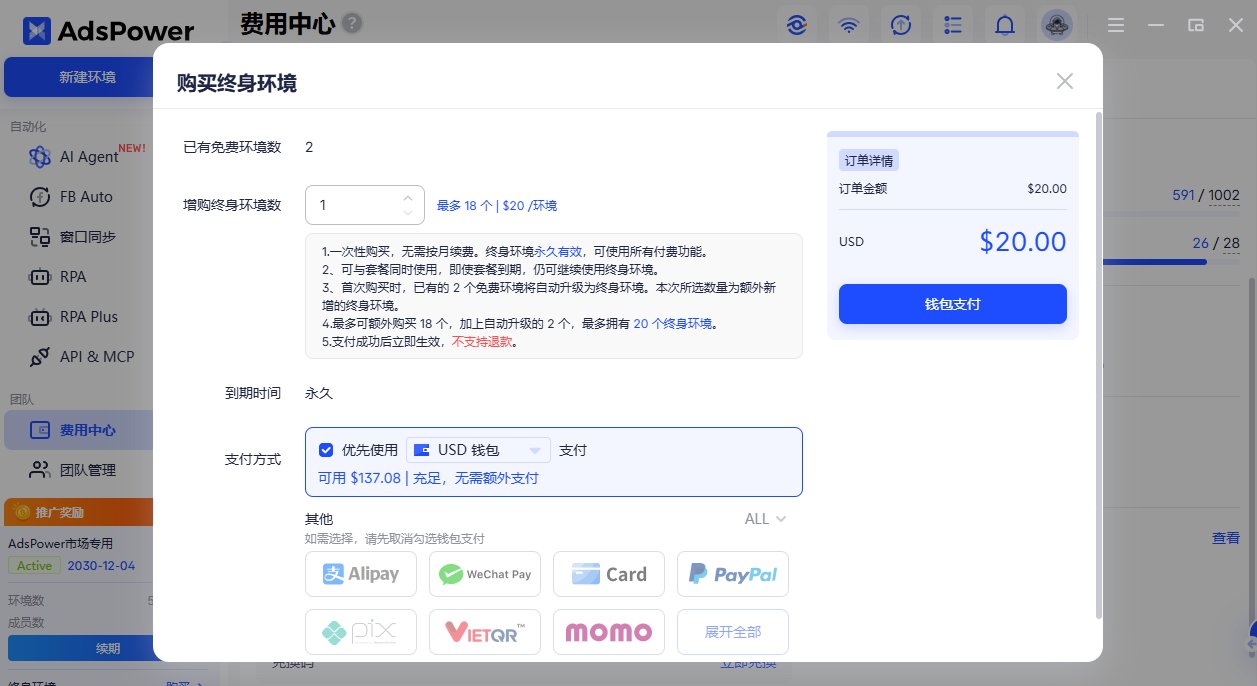
Task: Decrease lifetime environment count with down arrow
Action: tap(408, 213)
